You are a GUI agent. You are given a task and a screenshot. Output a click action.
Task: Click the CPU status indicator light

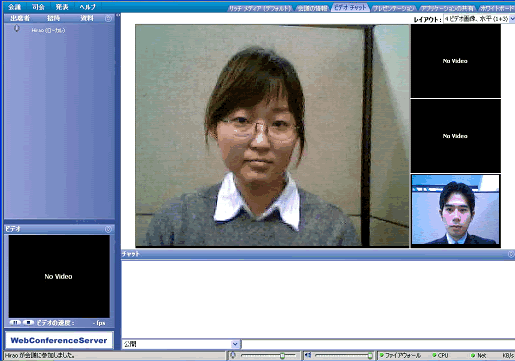[434, 356]
